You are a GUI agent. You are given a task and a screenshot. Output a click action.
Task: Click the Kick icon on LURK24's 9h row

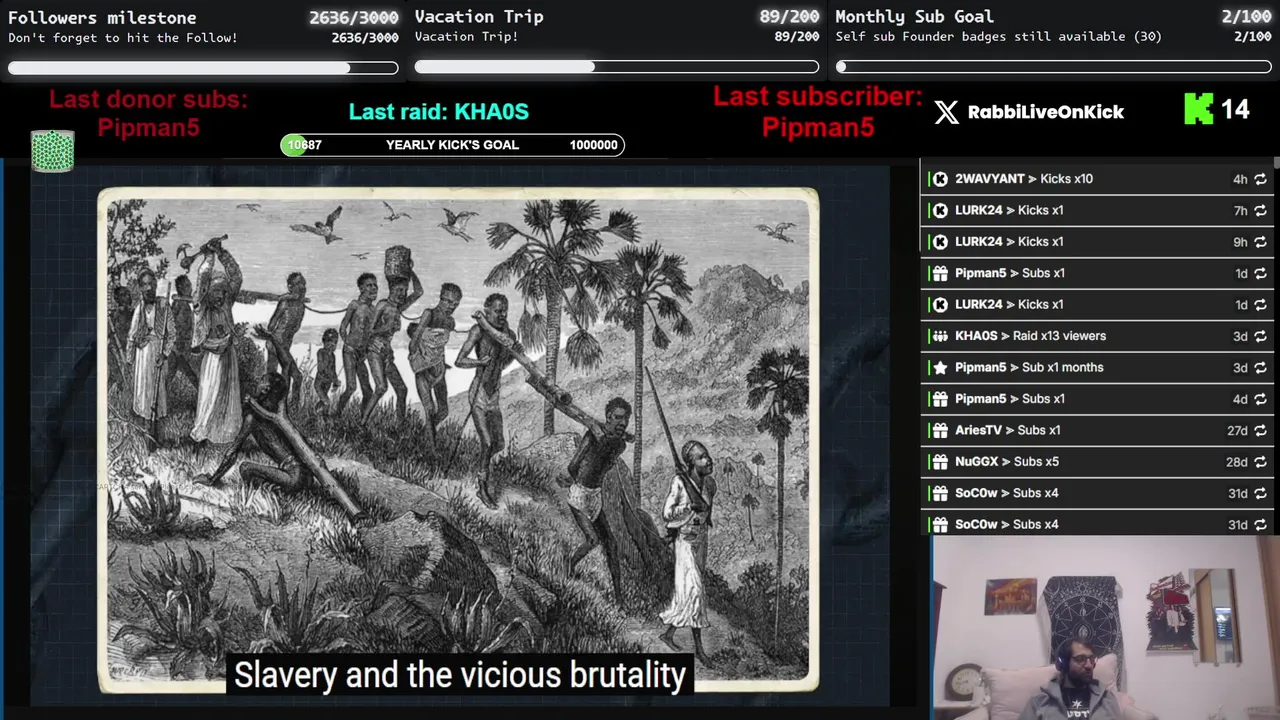click(940, 241)
